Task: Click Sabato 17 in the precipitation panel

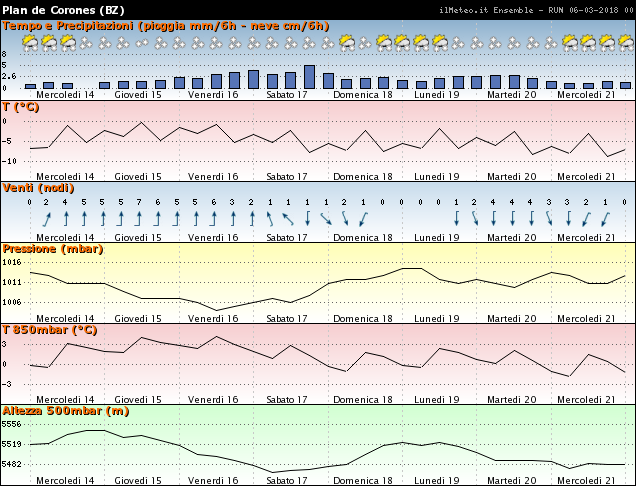Action: tap(287, 95)
